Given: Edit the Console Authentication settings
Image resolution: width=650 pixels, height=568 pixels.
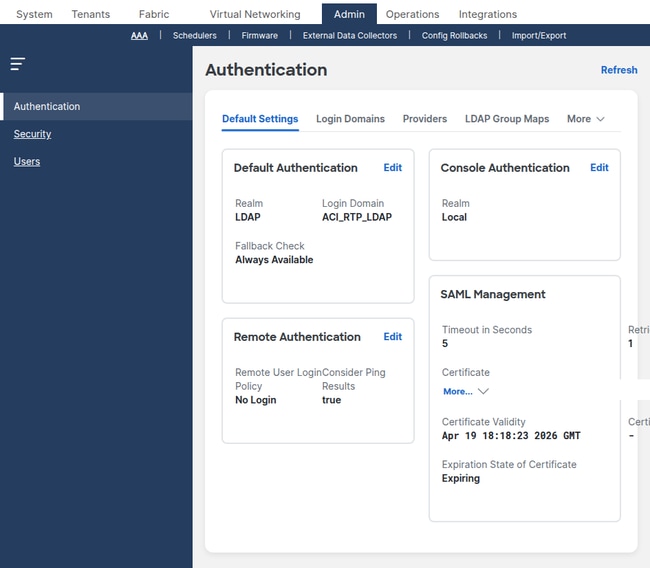Looking at the screenshot, I should 599,167.
